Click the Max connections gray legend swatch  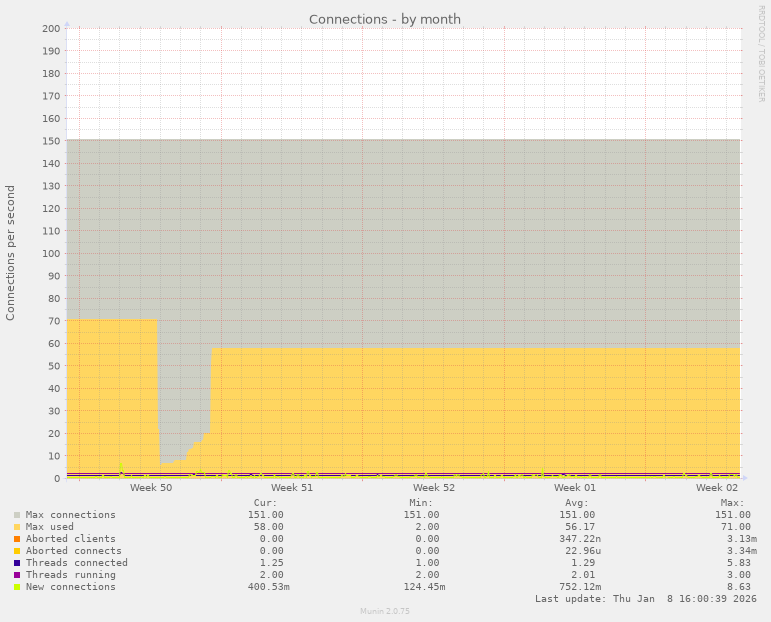click(17, 515)
